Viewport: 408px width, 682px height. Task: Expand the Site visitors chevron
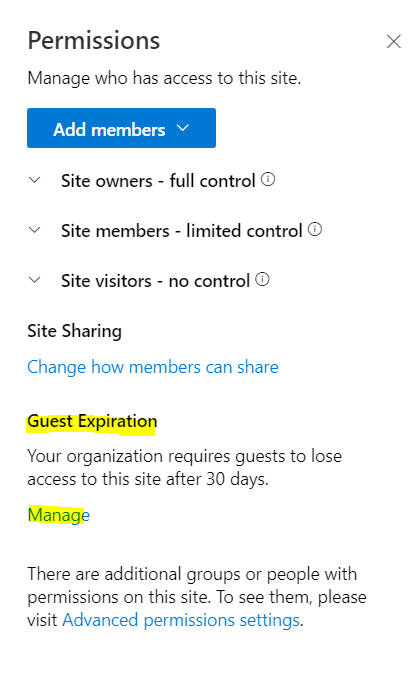pyautogui.click(x=34, y=280)
